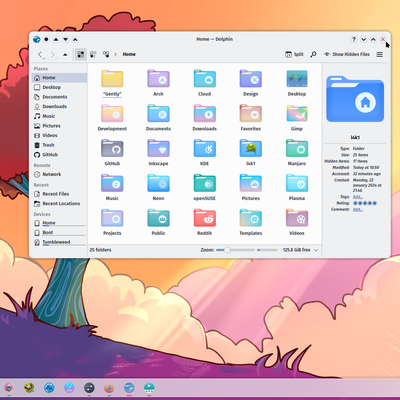The height and width of the screenshot is (400, 400).
Task: Click Home in the location breadcrumb
Action: (129, 54)
